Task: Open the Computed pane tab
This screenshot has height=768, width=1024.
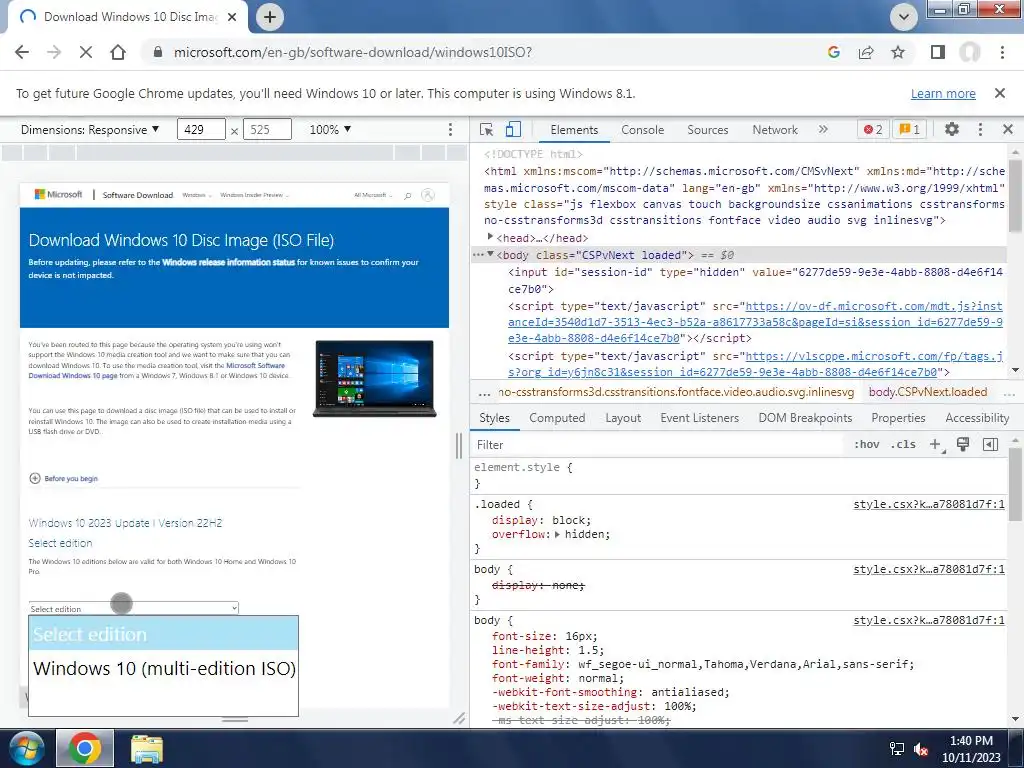Action: coord(557,418)
